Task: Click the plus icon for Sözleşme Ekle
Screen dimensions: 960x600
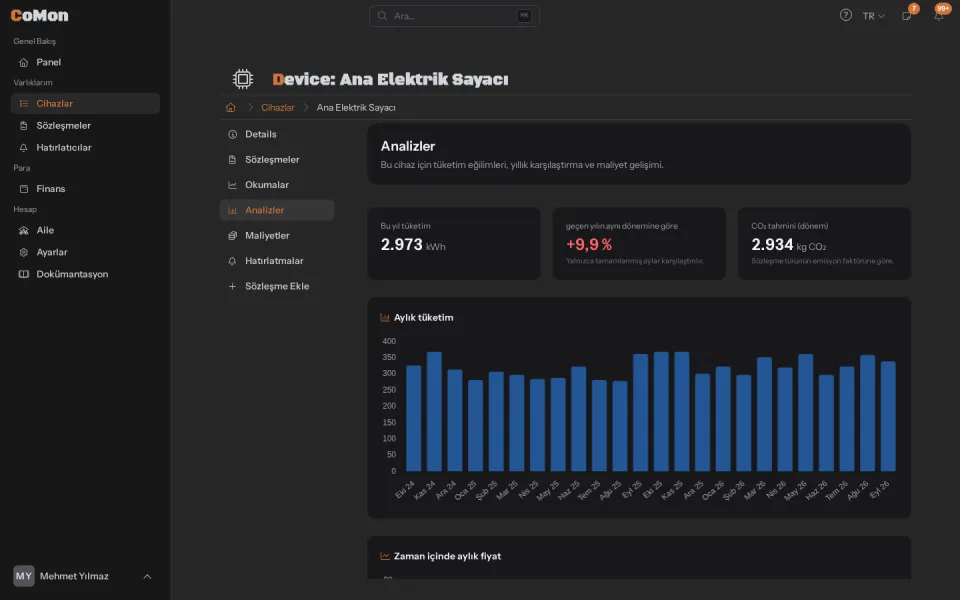Action: pos(232,286)
